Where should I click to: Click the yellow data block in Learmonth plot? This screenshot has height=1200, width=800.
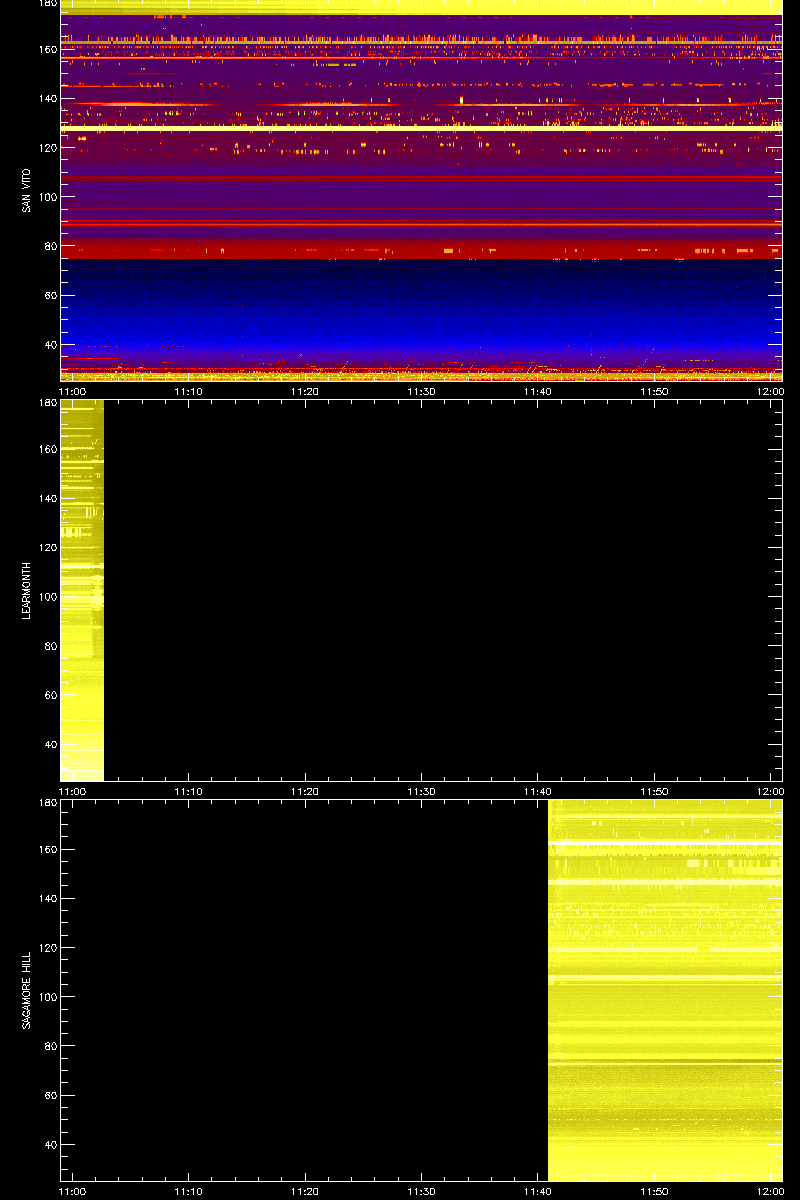point(82,590)
